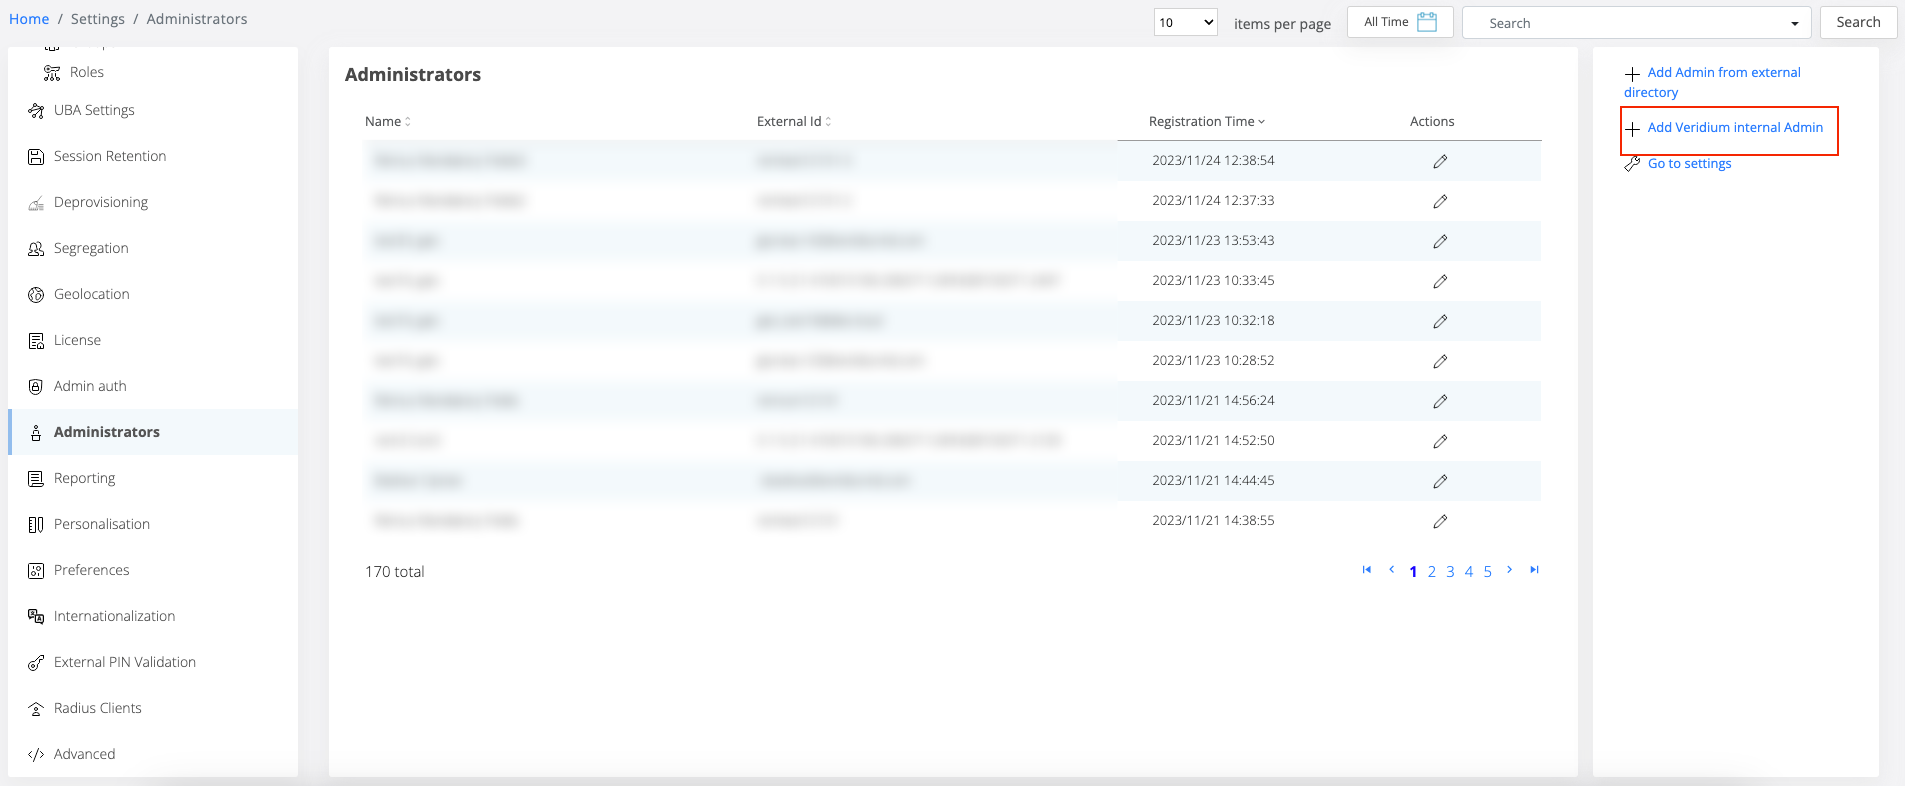
Task: Click the pencil icon for the 14:38:55 entry
Action: coord(1440,521)
